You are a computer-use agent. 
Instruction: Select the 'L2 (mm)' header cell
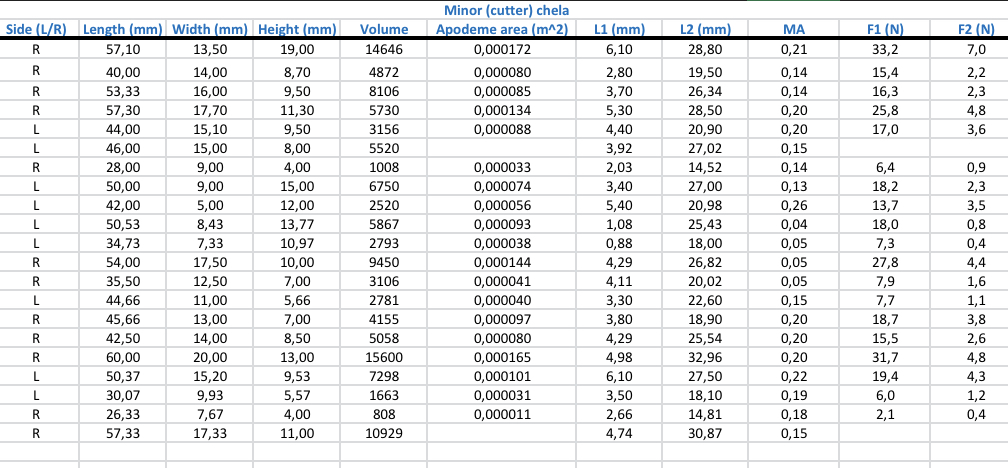click(706, 29)
